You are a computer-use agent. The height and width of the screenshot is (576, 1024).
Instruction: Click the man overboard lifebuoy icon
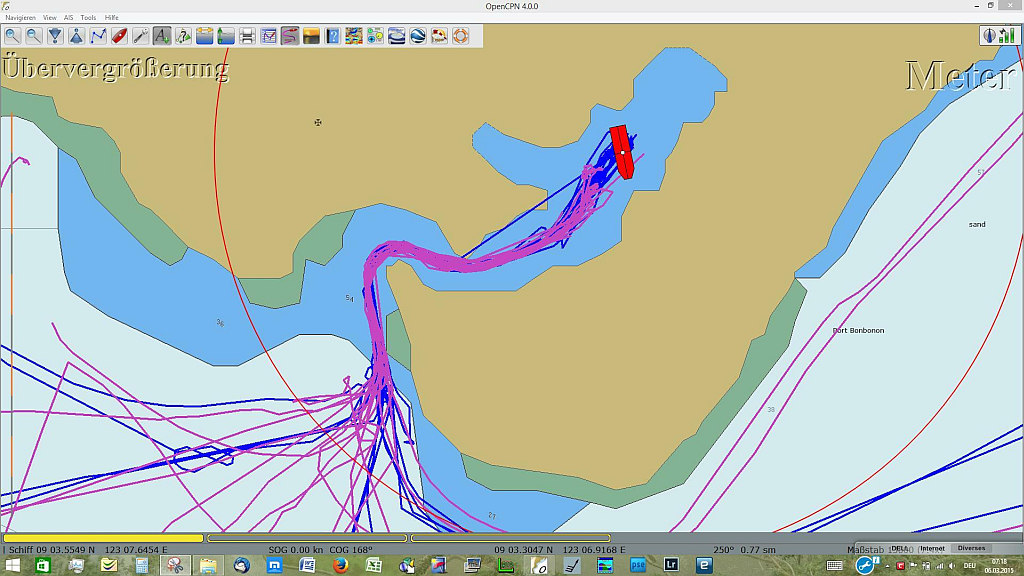[x=460, y=36]
